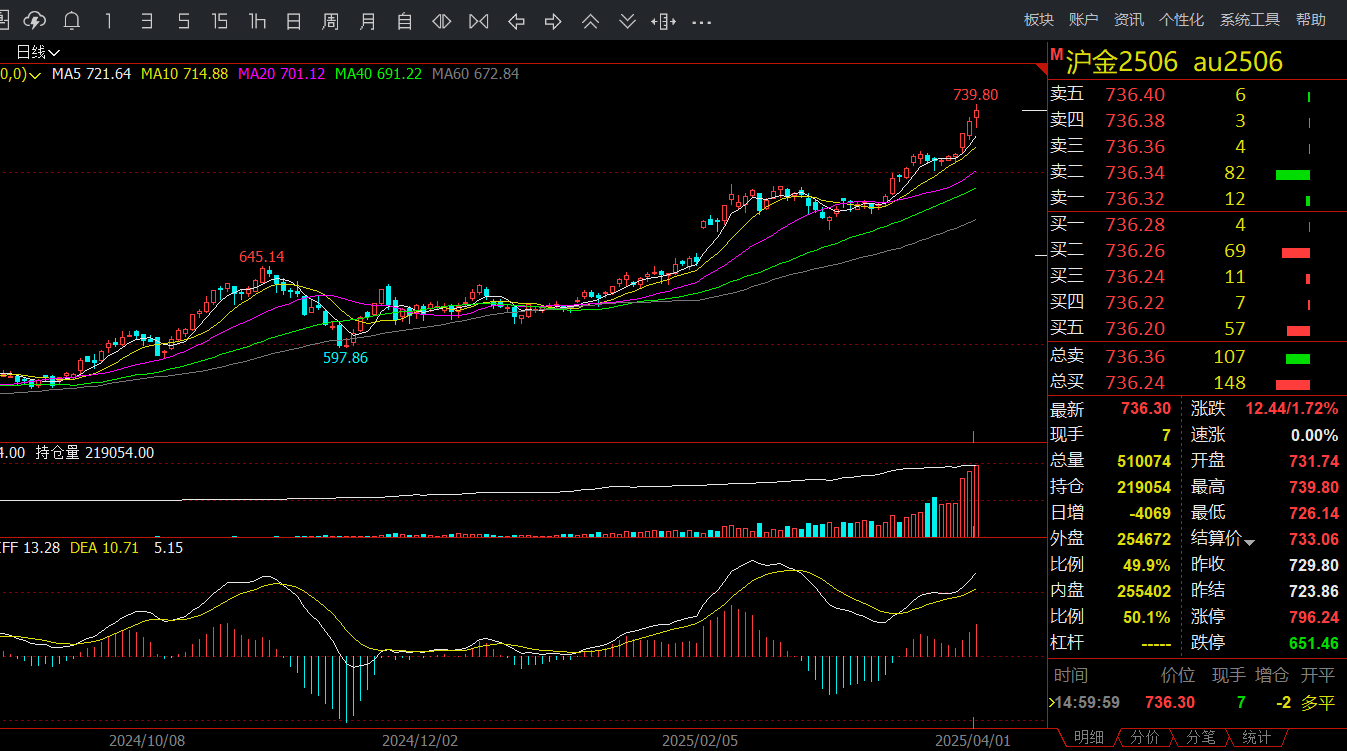The image size is (1347, 751).
Task: Click the cloud lightning icon in toolbar
Action: coord(35,20)
